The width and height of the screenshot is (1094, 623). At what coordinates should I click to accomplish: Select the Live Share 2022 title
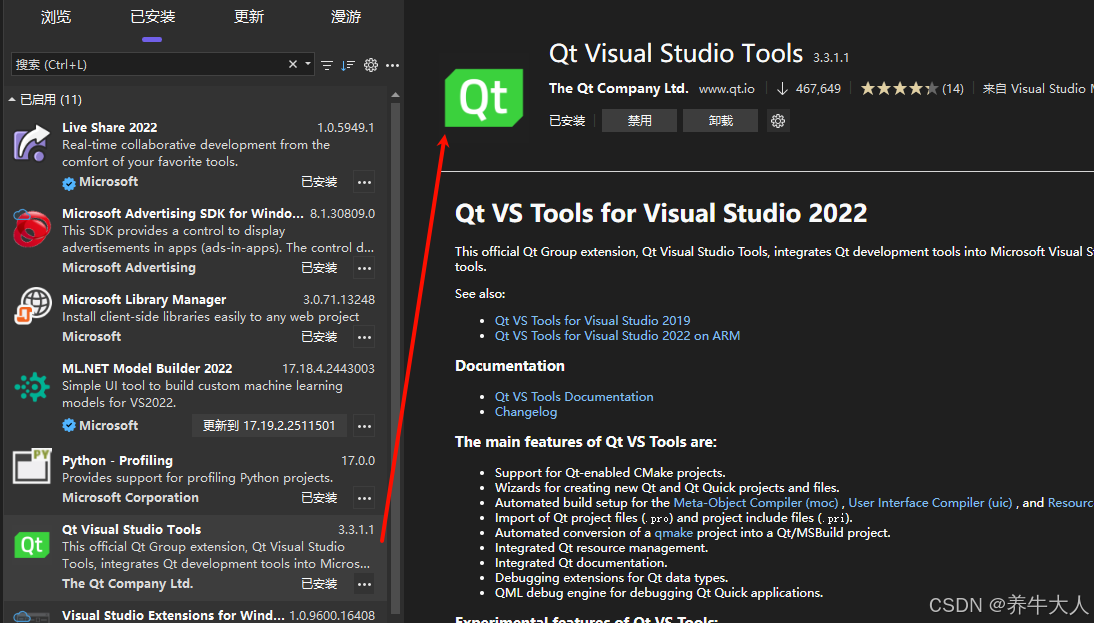[110, 128]
